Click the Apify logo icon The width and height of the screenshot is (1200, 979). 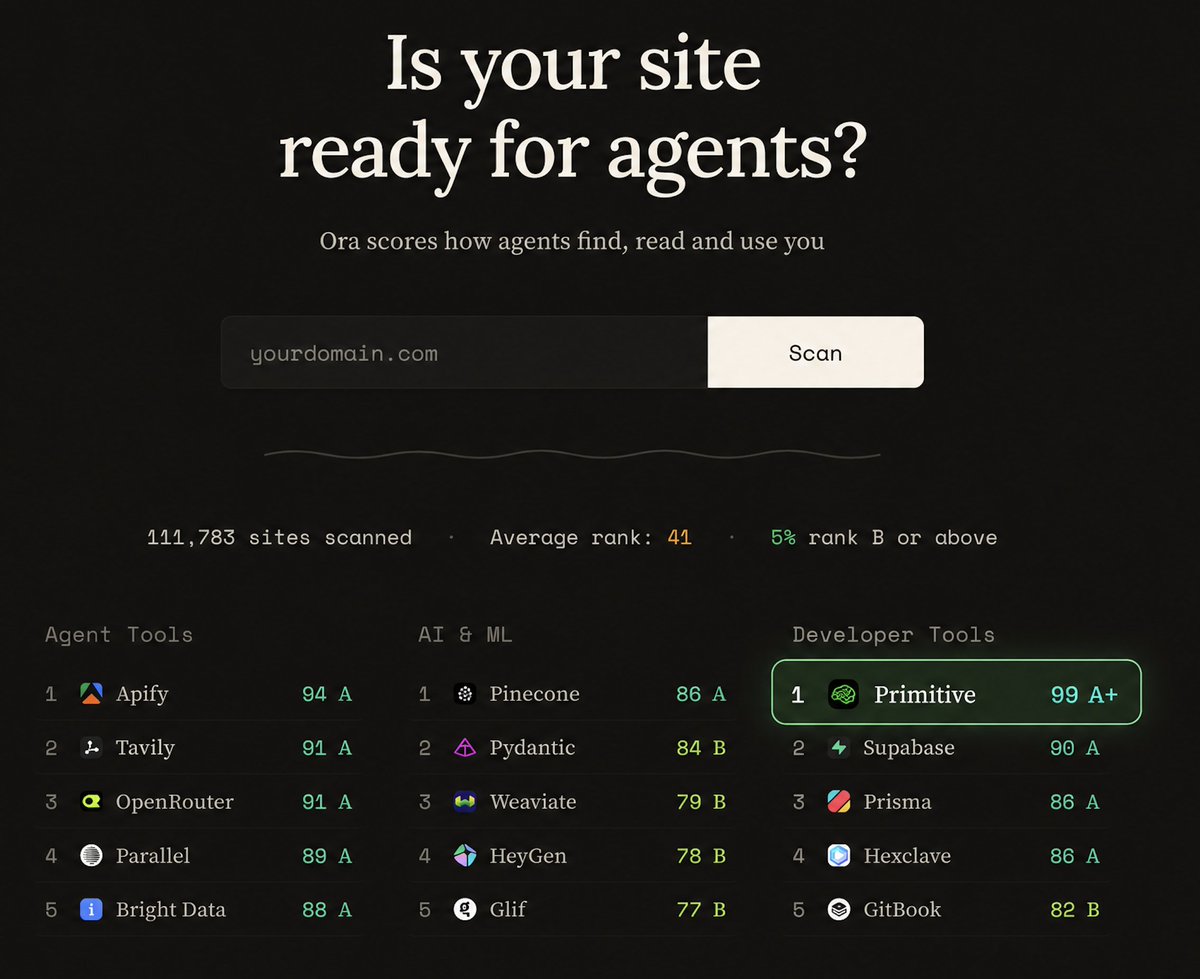pyautogui.click(x=91, y=694)
